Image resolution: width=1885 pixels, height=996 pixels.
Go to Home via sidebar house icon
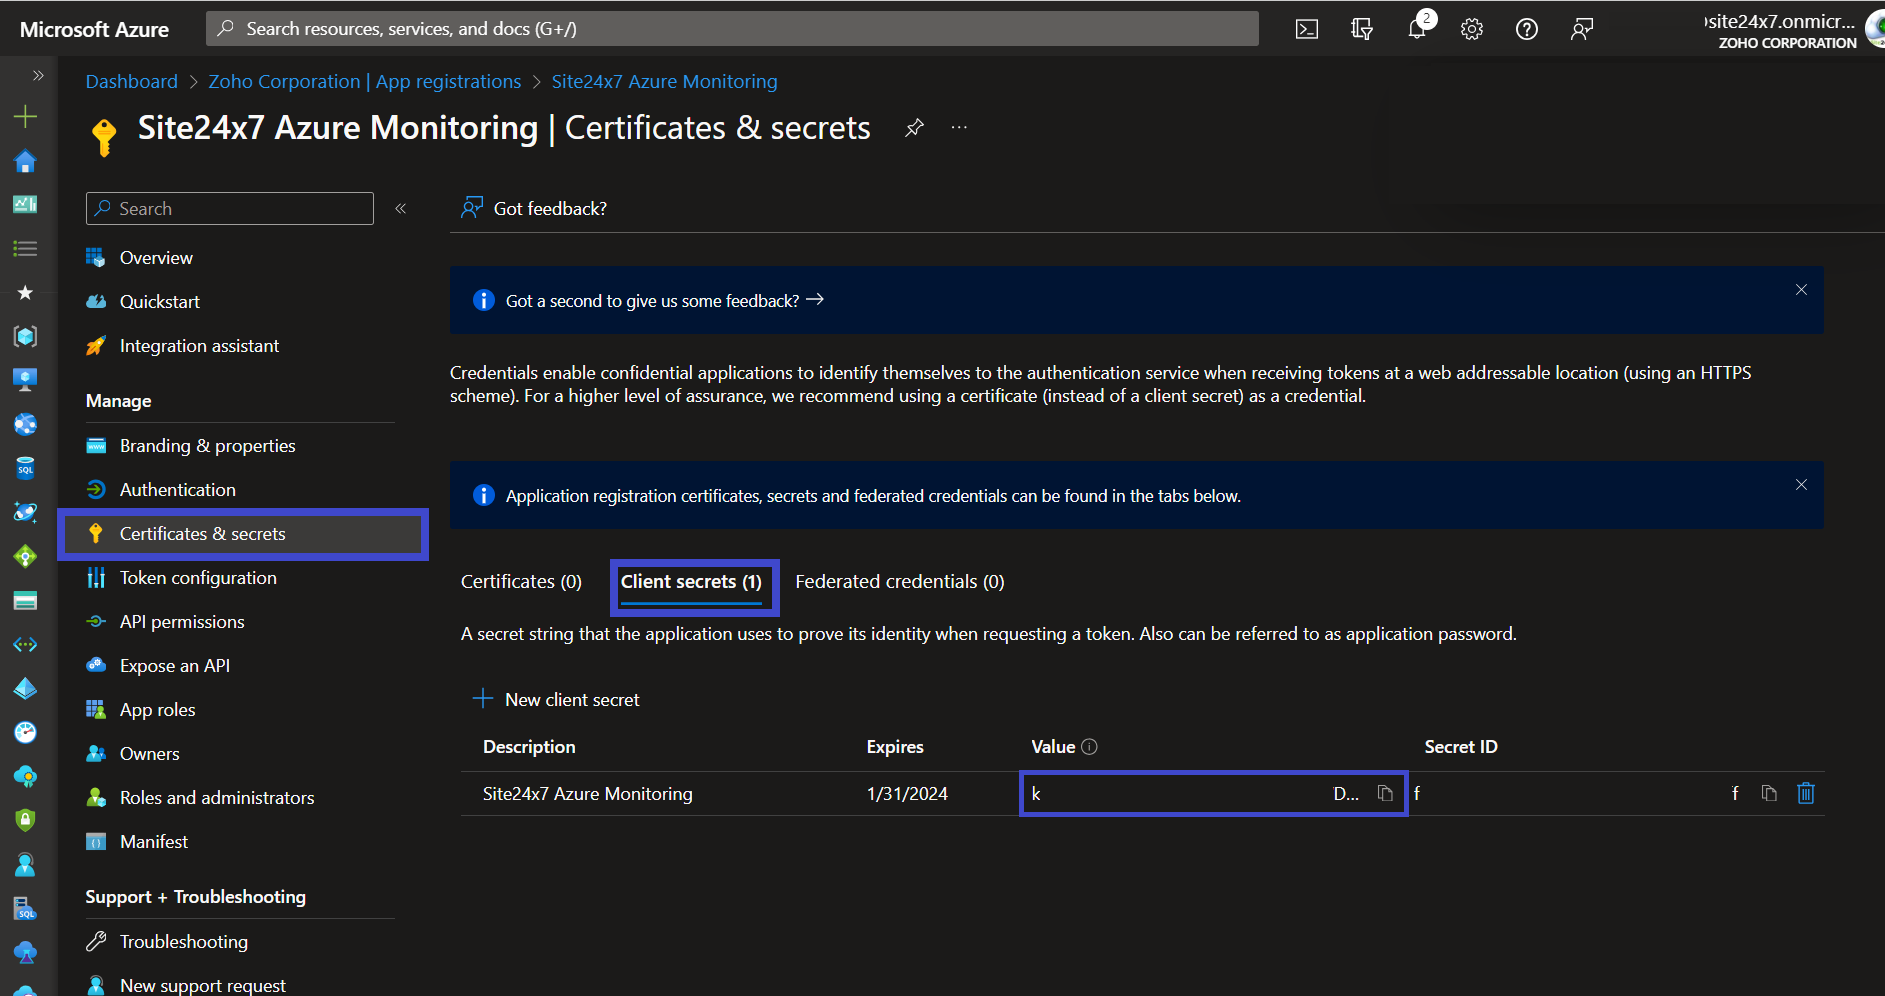25,161
